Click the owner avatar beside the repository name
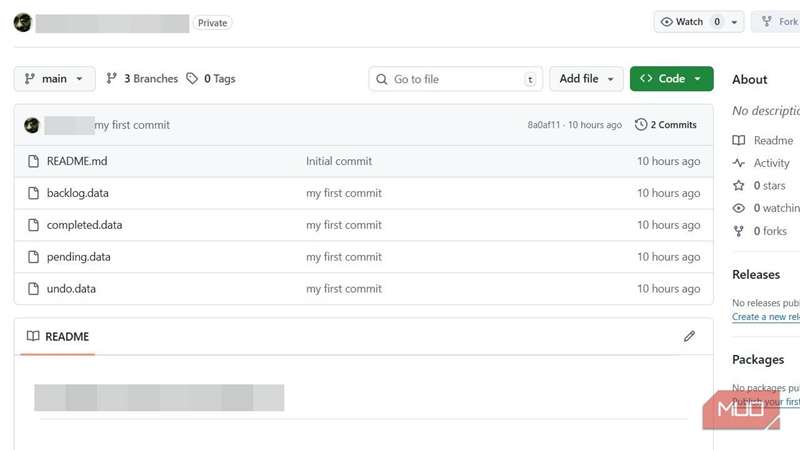The height and width of the screenshot is (450, 800). 22,23
